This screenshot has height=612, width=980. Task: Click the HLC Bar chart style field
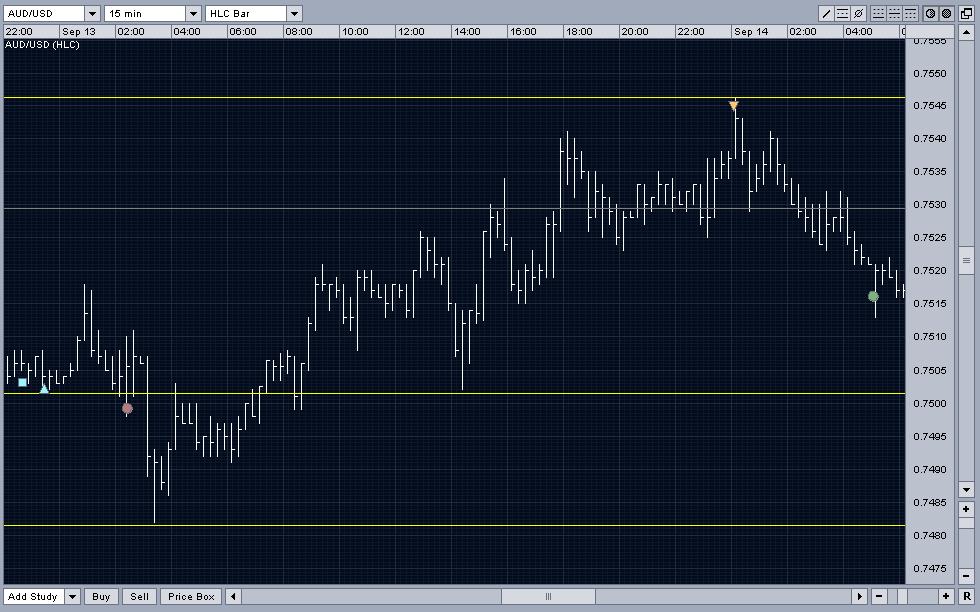(246, 13)
